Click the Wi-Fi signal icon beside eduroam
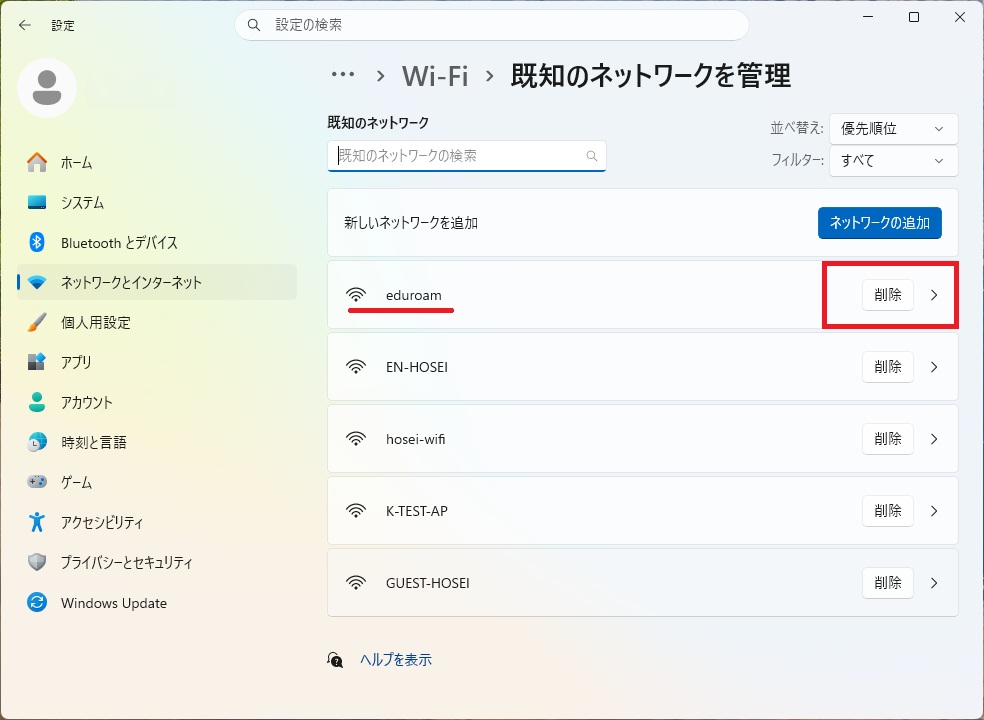This screenshot has height=720, width=984. (356, 295)
